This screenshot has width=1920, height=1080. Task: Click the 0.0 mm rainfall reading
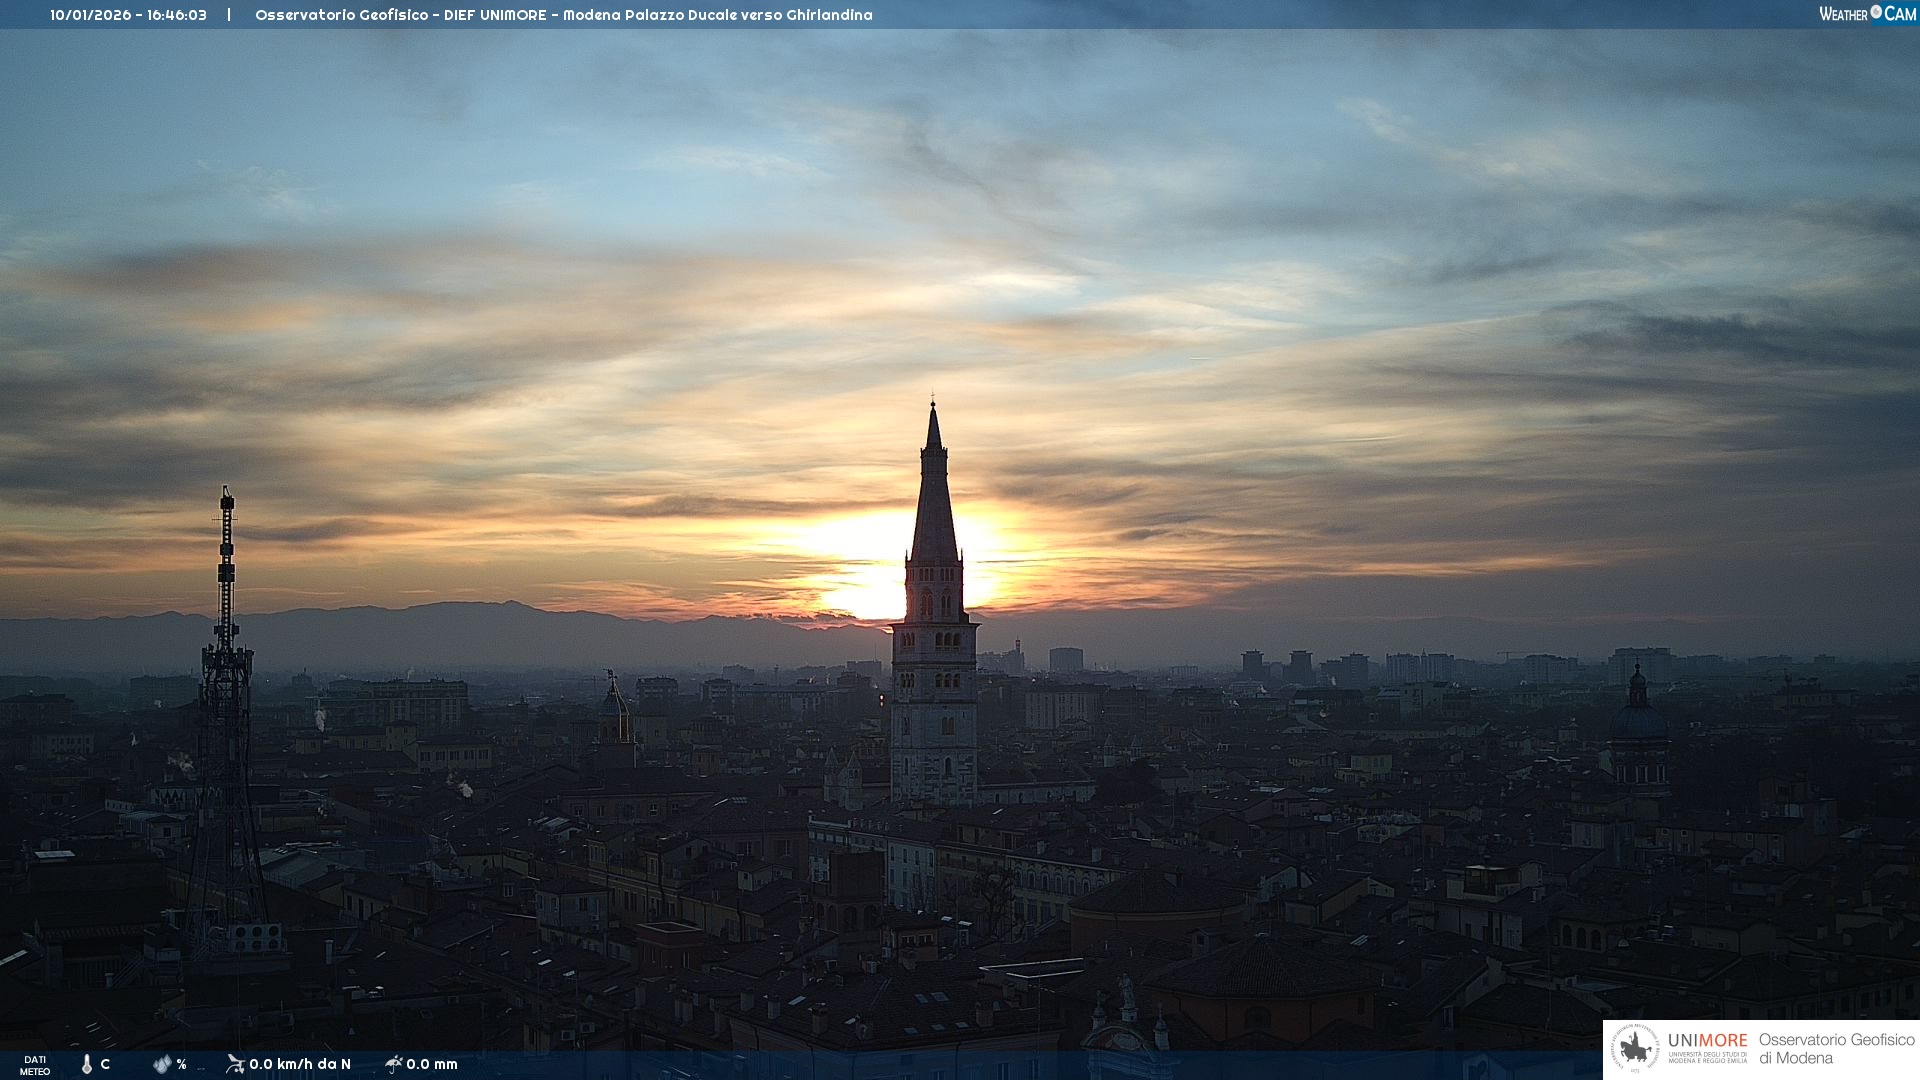point(432,1064)
